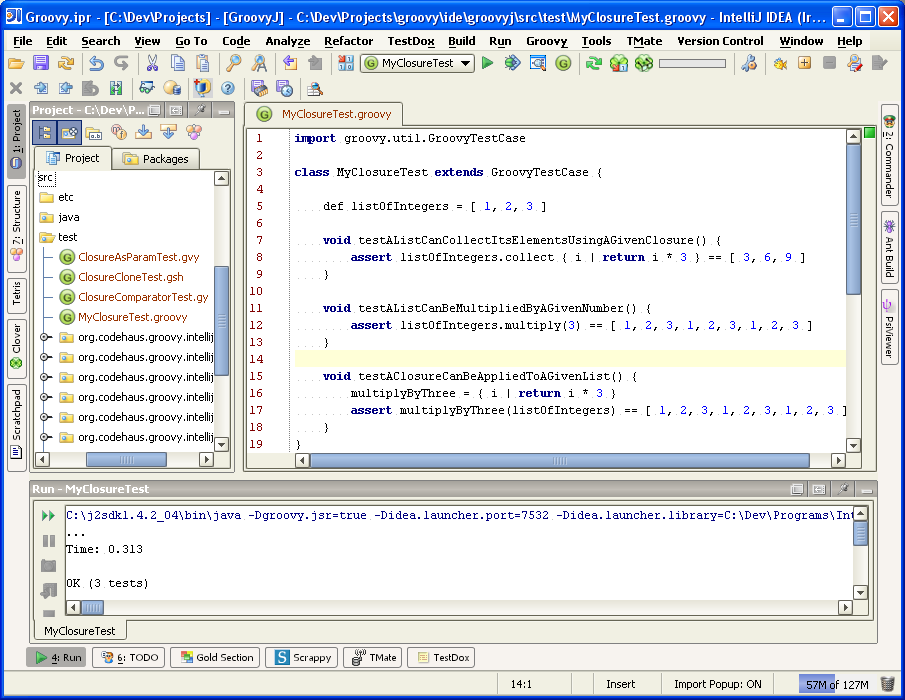Toggle the a.b compact packages button
Viewport: 905px width, 700px height.
[94, 133]
